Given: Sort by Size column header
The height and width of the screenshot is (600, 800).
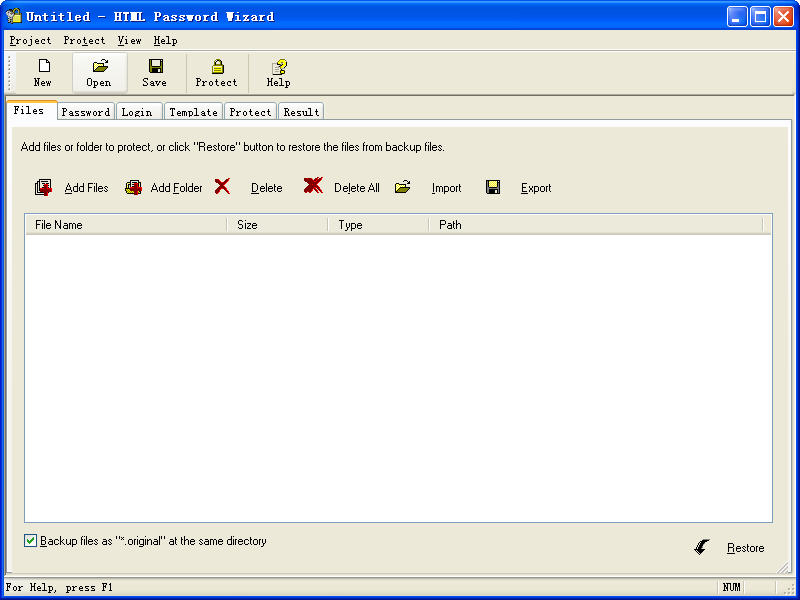Looking at the screenshot, I should coord(277,224).
